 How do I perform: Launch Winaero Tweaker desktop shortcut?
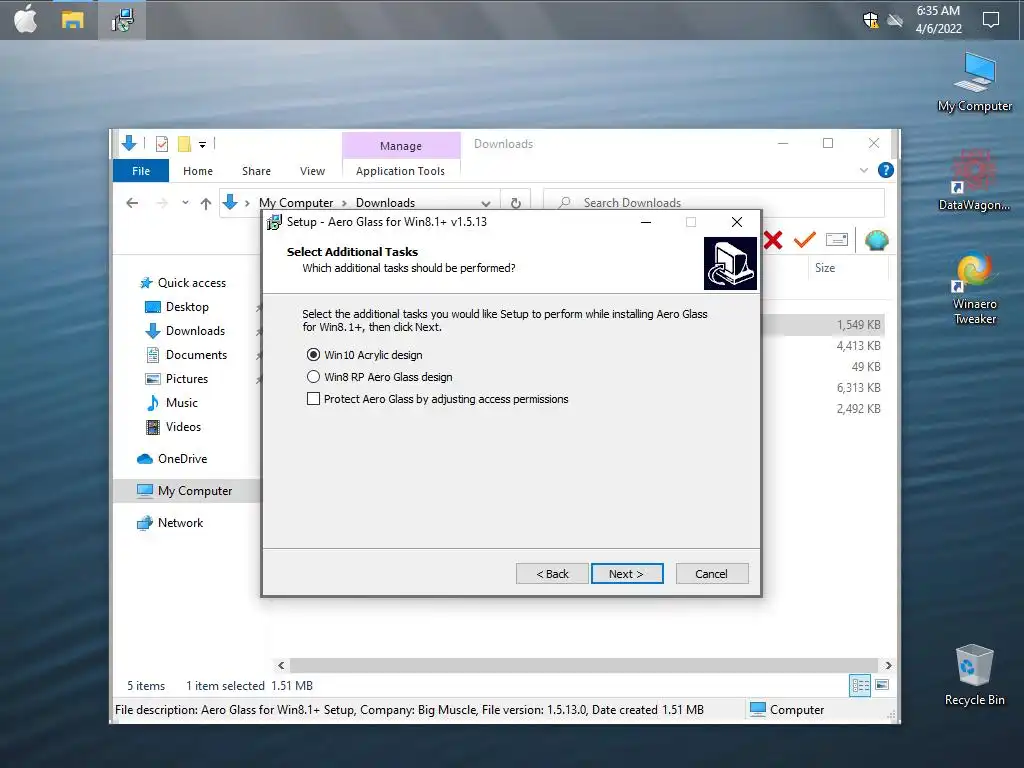975,288
